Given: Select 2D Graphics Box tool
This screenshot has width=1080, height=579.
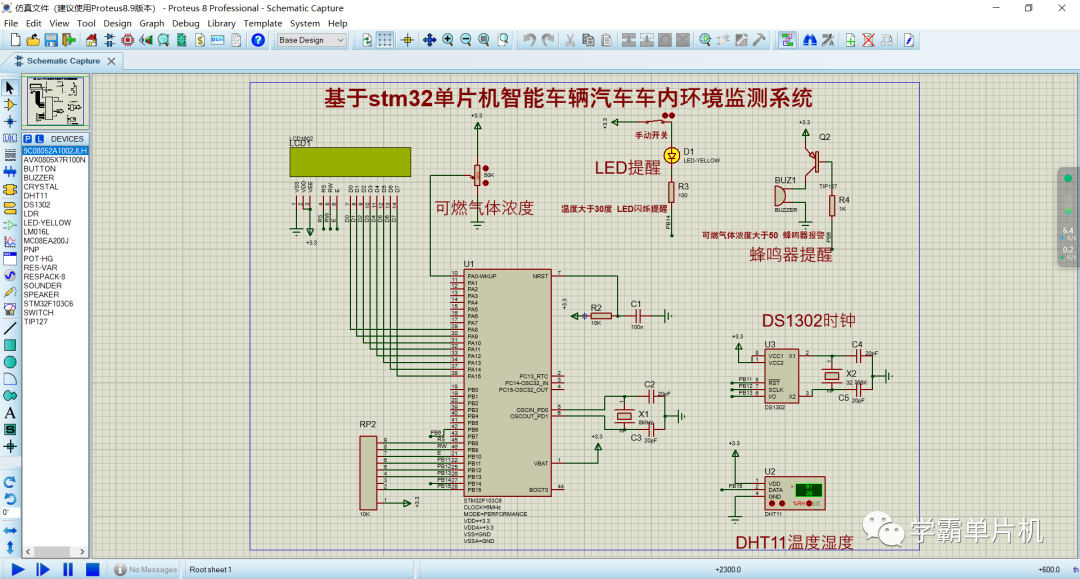Looking at the screenshot, I should click(10, 345).
